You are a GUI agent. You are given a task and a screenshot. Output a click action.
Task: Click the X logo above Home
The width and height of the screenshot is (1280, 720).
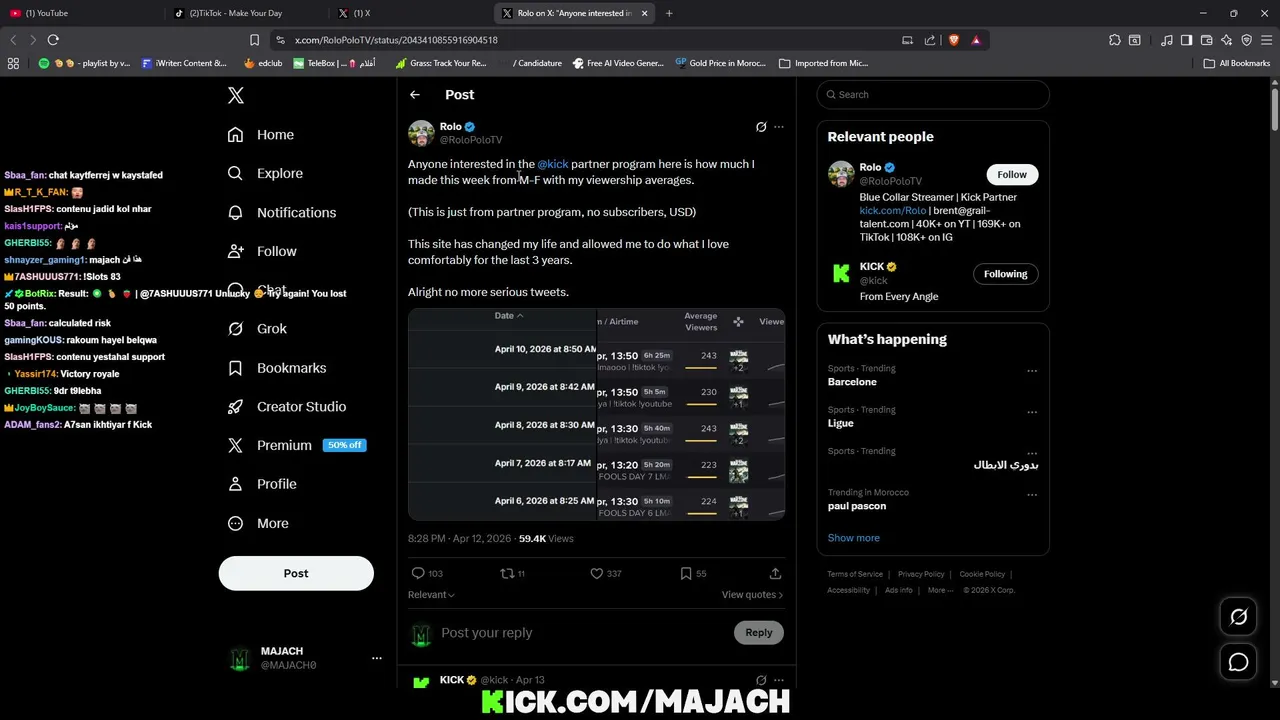pyautogui.click(x=236, y=95)
